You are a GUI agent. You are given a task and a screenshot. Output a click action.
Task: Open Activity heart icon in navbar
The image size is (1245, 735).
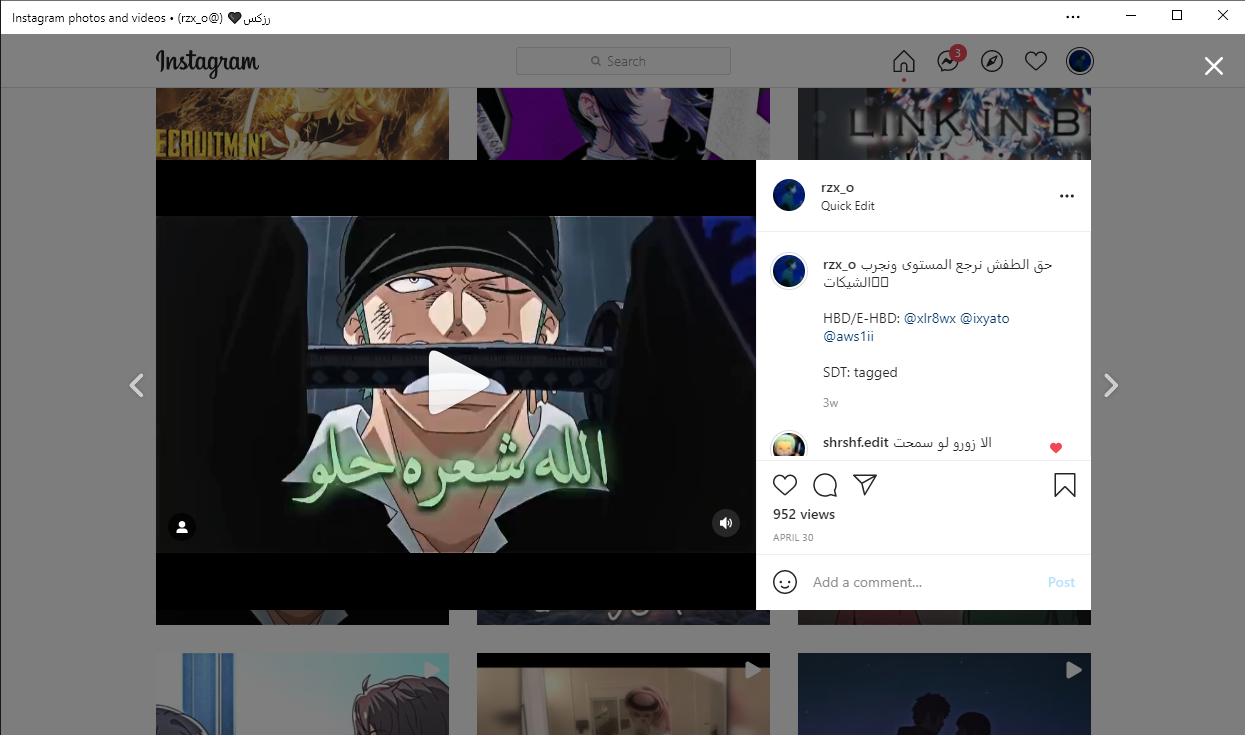(1036, 61)
